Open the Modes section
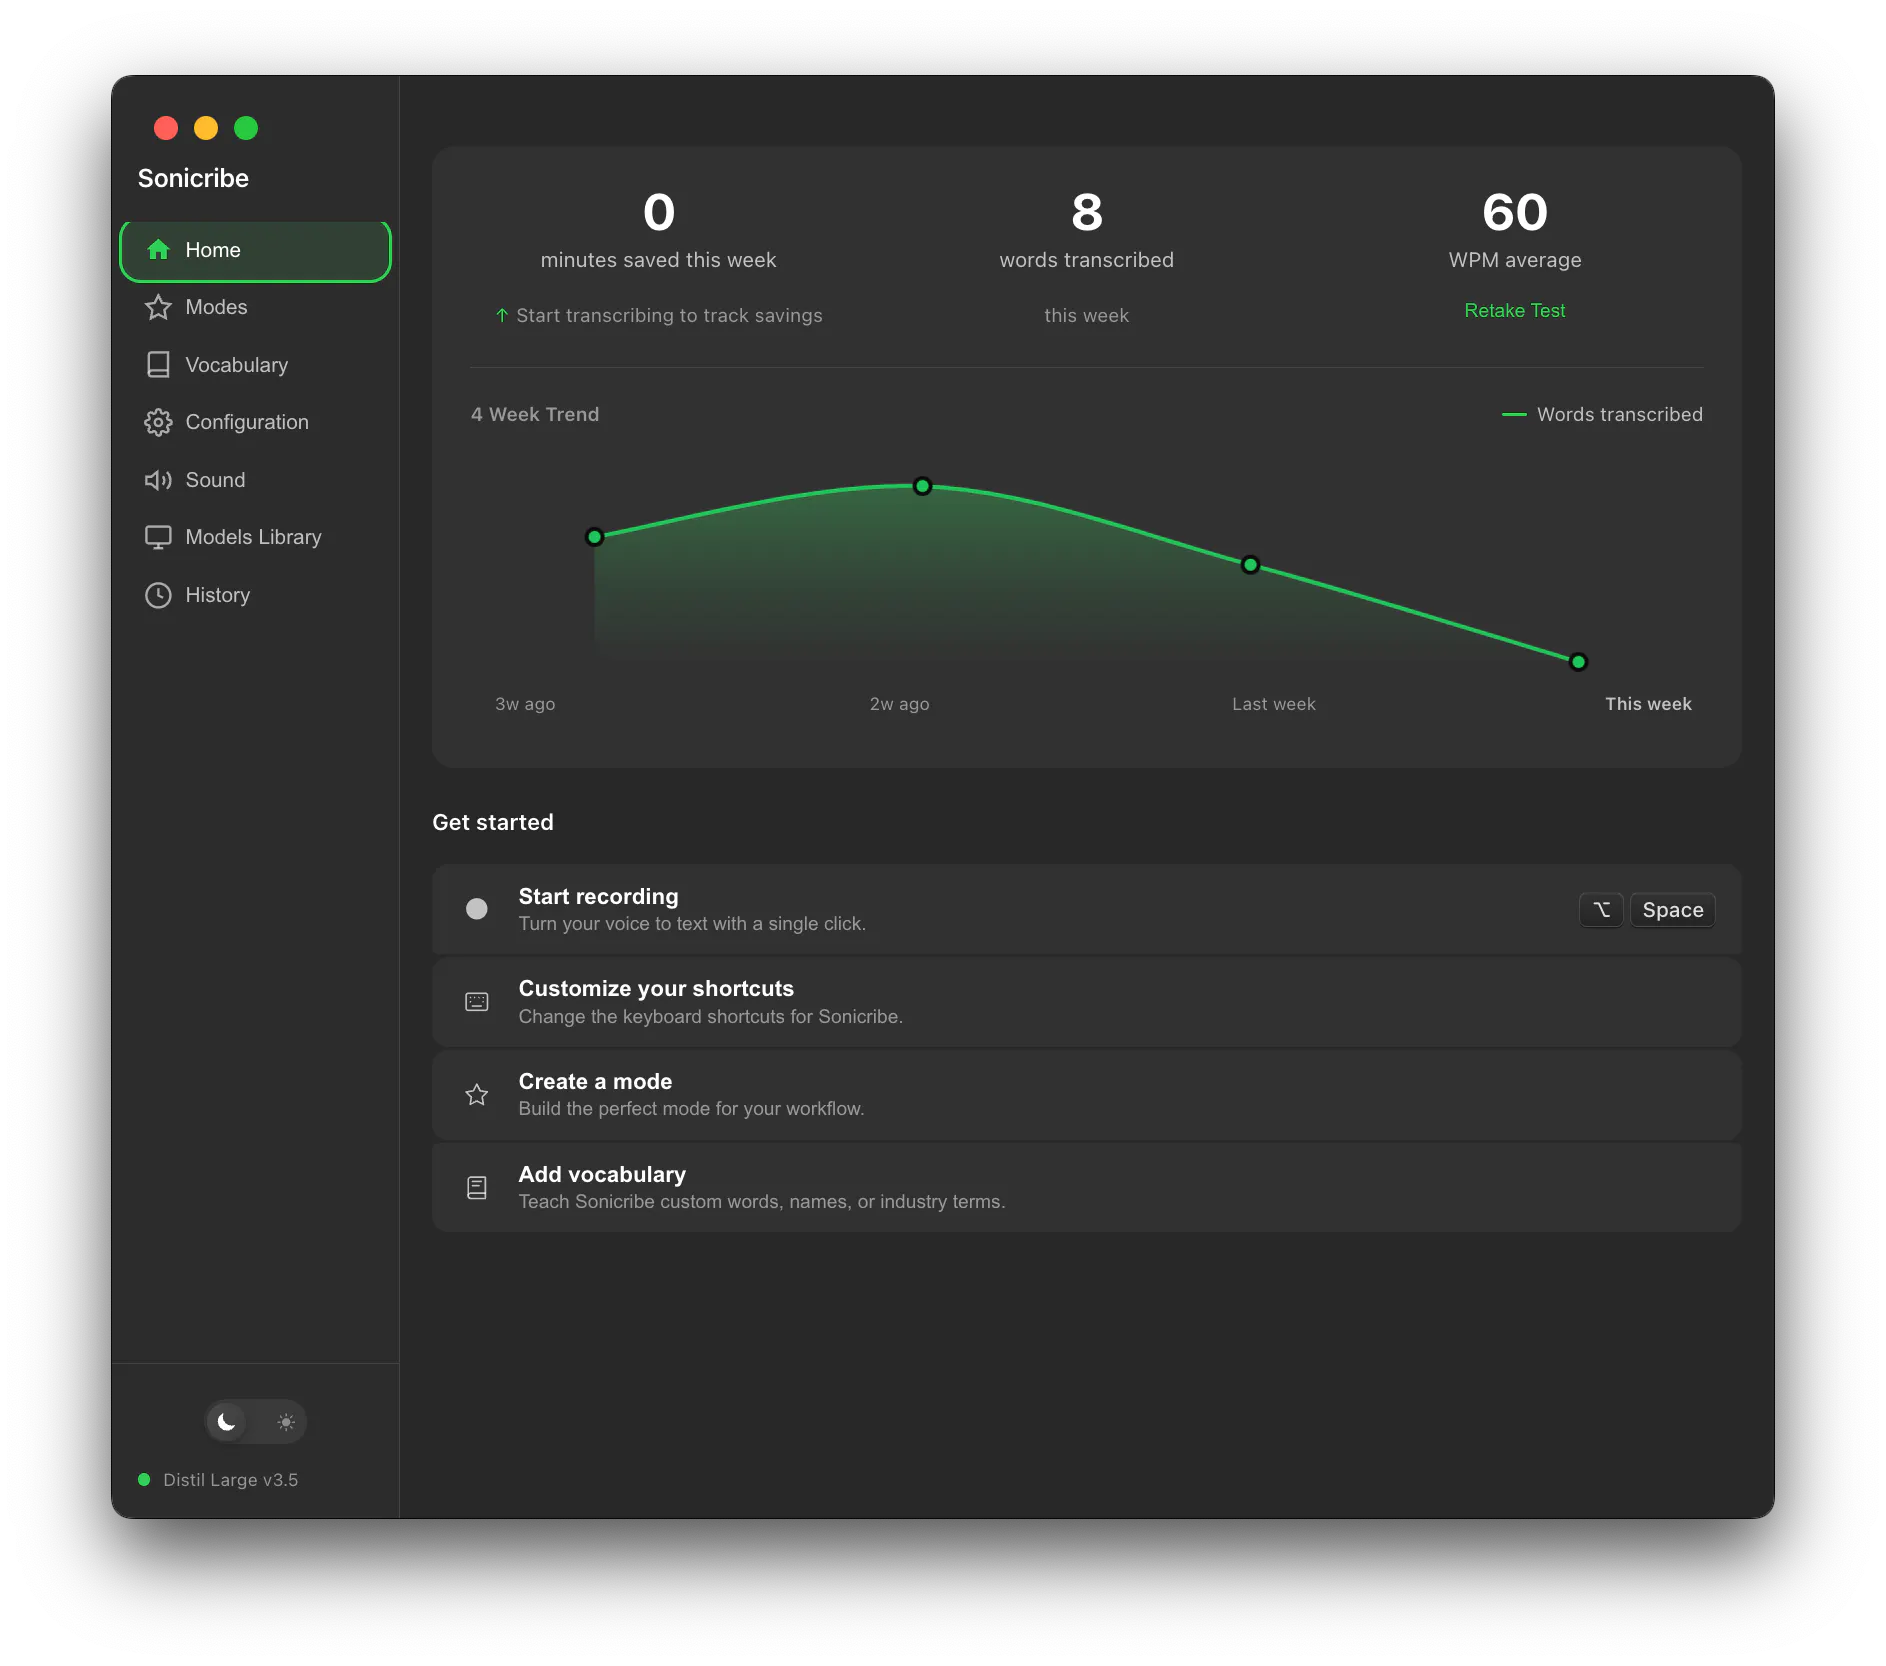This screenshot has height=1666, width=1886. pos(255,307)
